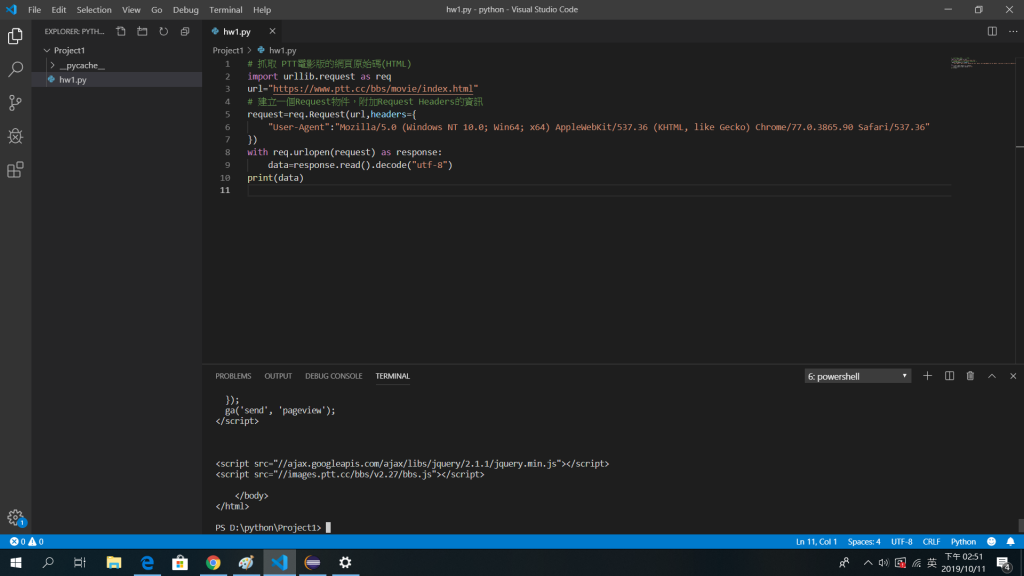Click the New File icon in Explorer
The height and width of the screenshot is (576, 1024).
pos(121,31)
